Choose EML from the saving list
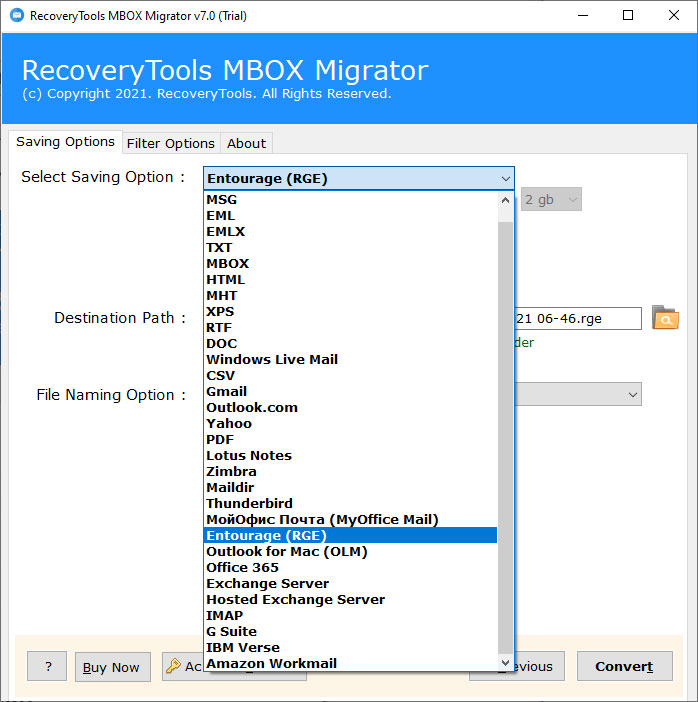 click(351, 216)
